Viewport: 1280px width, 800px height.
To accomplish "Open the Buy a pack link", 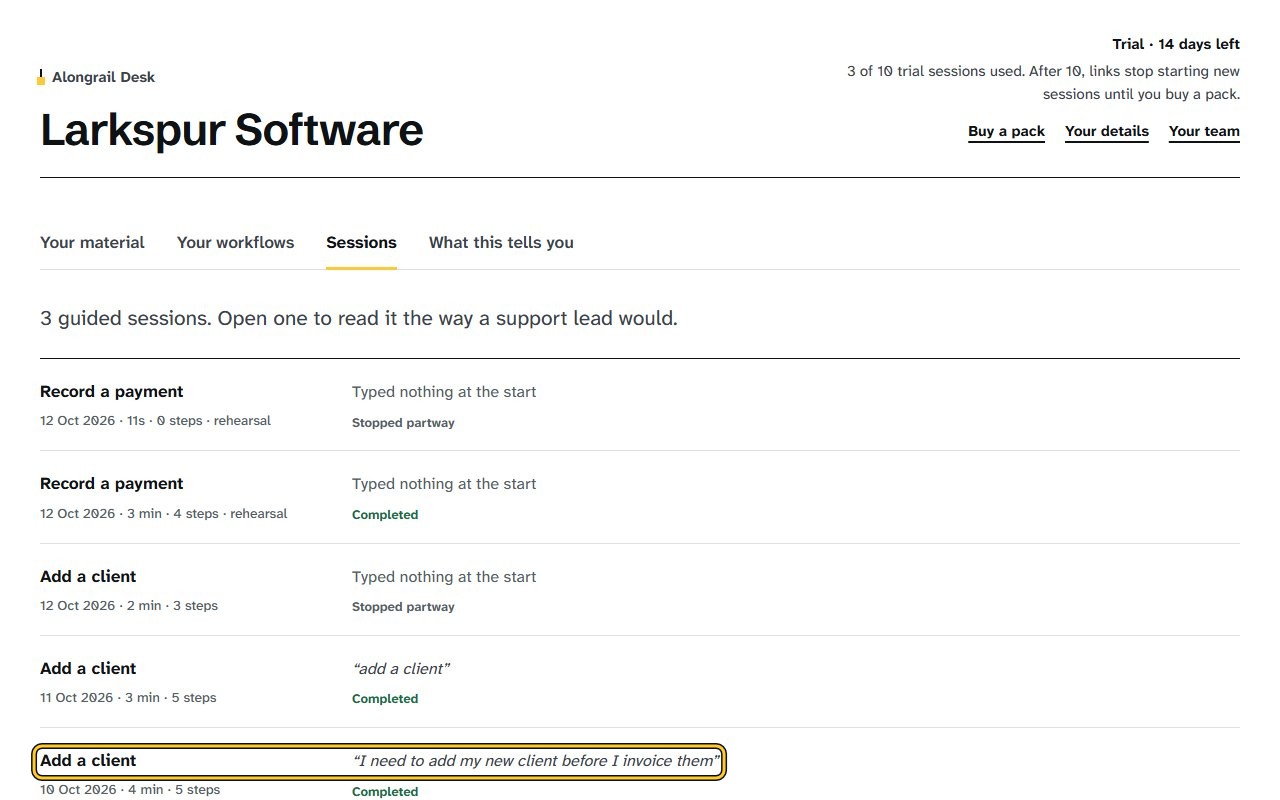I will pyautogui.click(x=1006, y=131).
